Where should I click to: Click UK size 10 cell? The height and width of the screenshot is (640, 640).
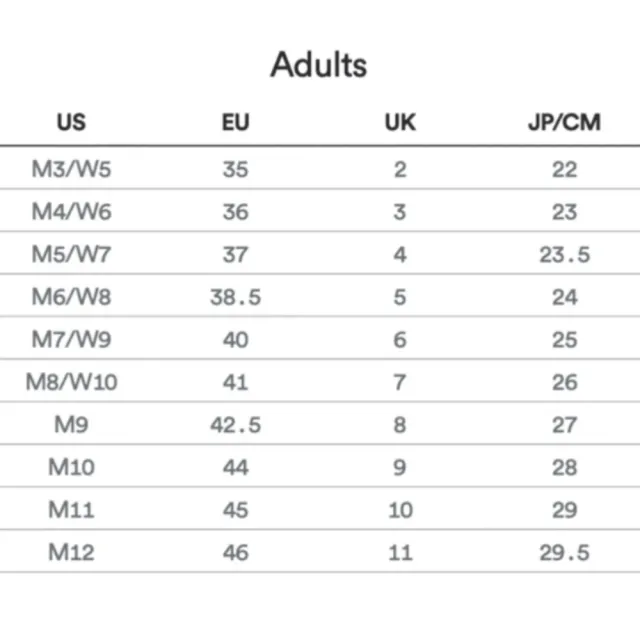400,510
